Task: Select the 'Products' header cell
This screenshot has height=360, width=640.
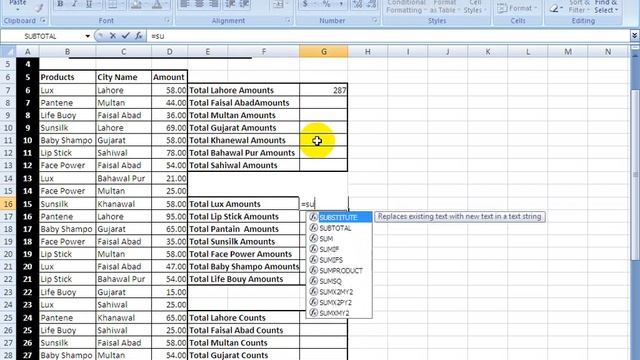Action: pyautogui.click(x=67, y=77)
